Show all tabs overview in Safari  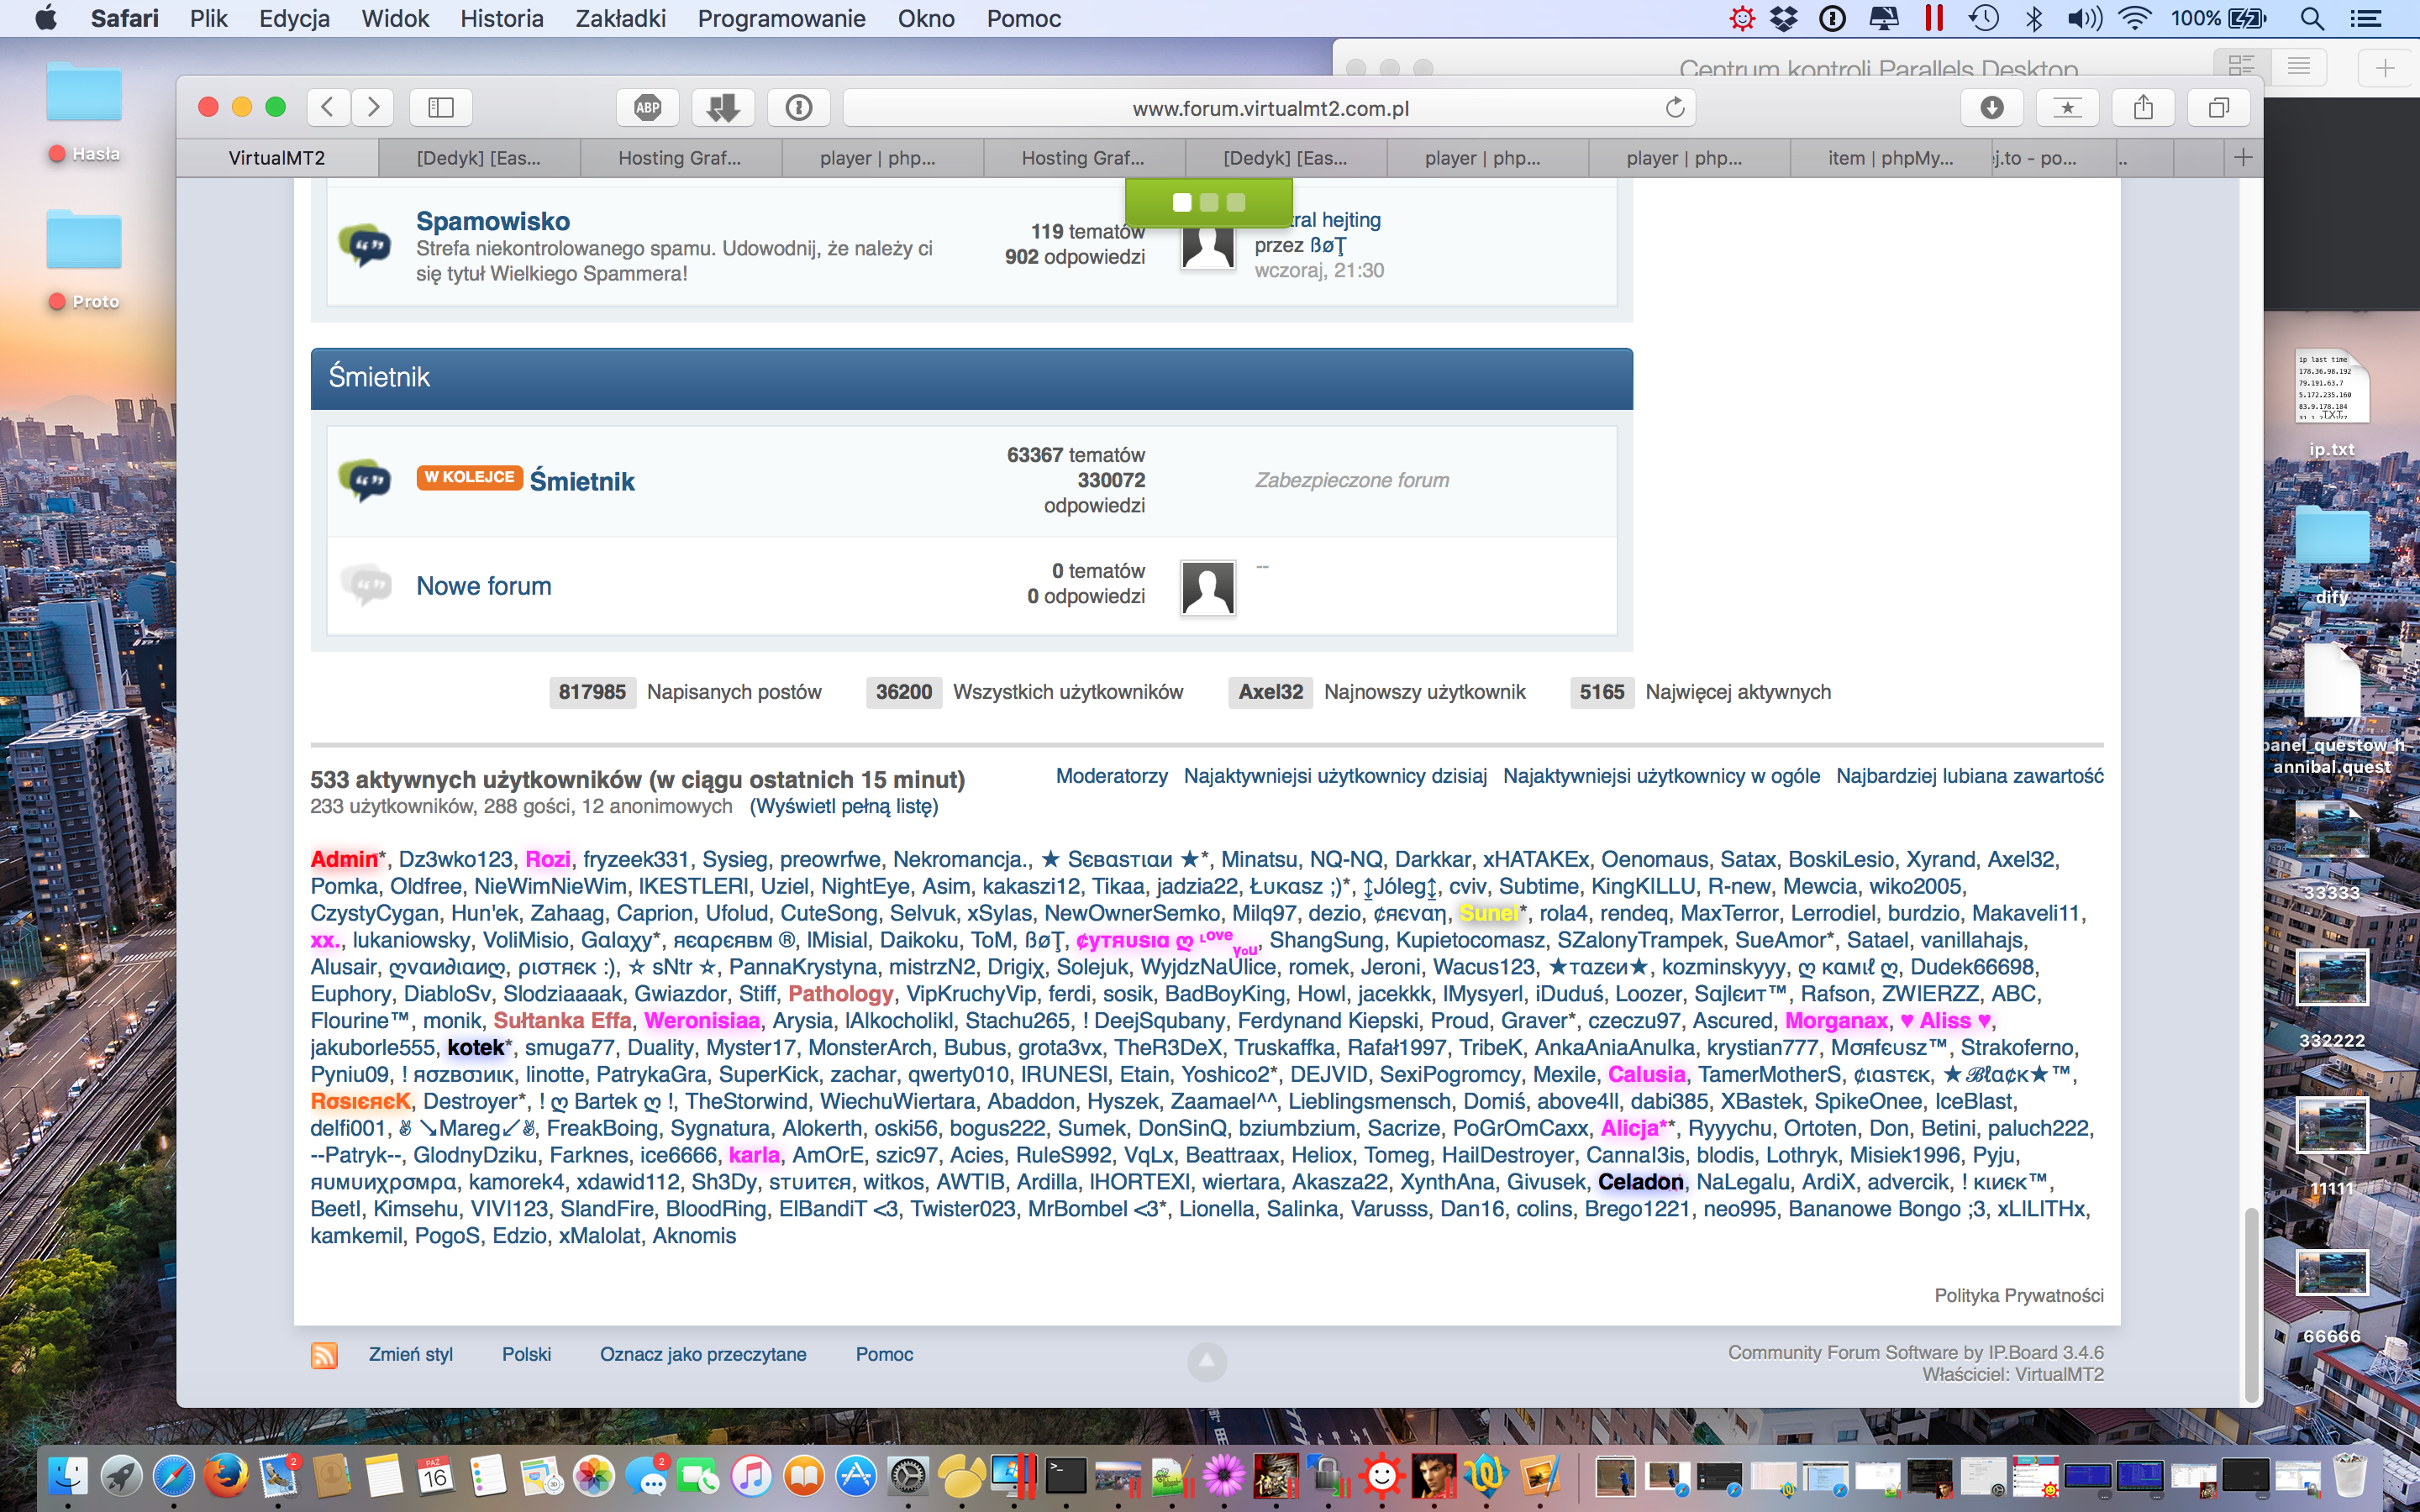pyautogui.click(x=2219, y=107)
